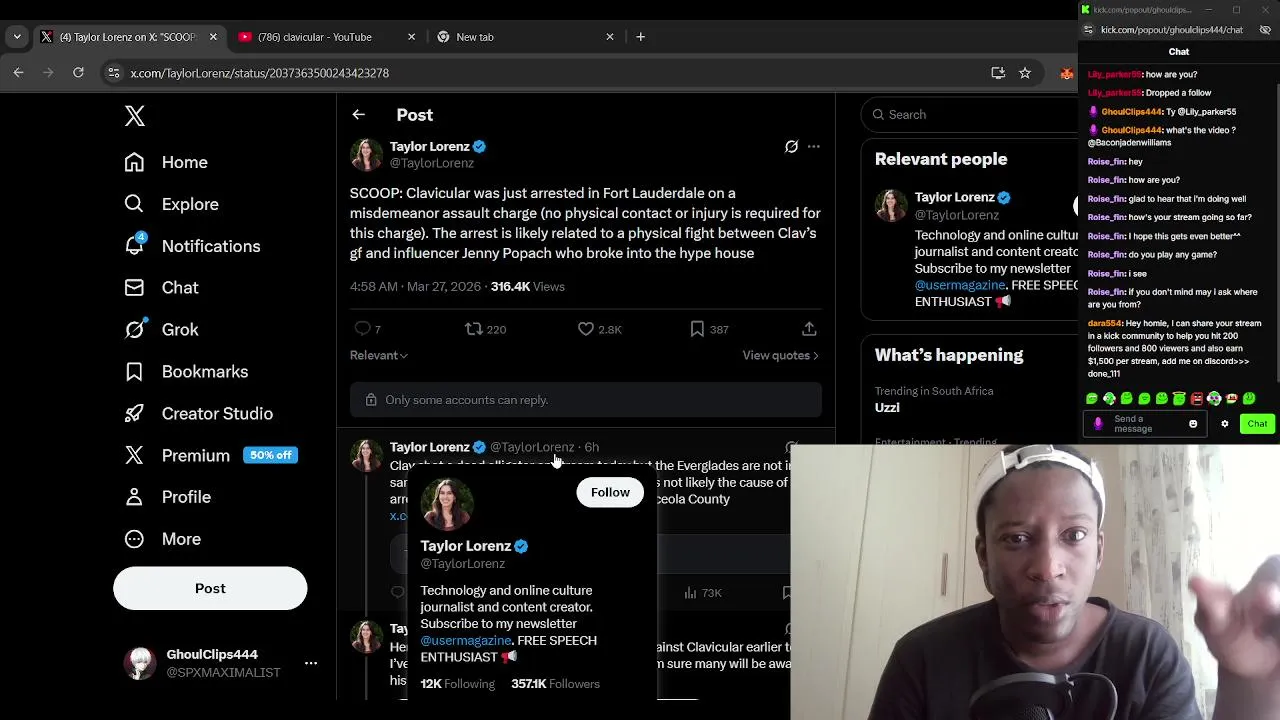The image size is (1280, 720).
Task: Switch to the clavicular YouTube tab
Action: click(314, 37)
